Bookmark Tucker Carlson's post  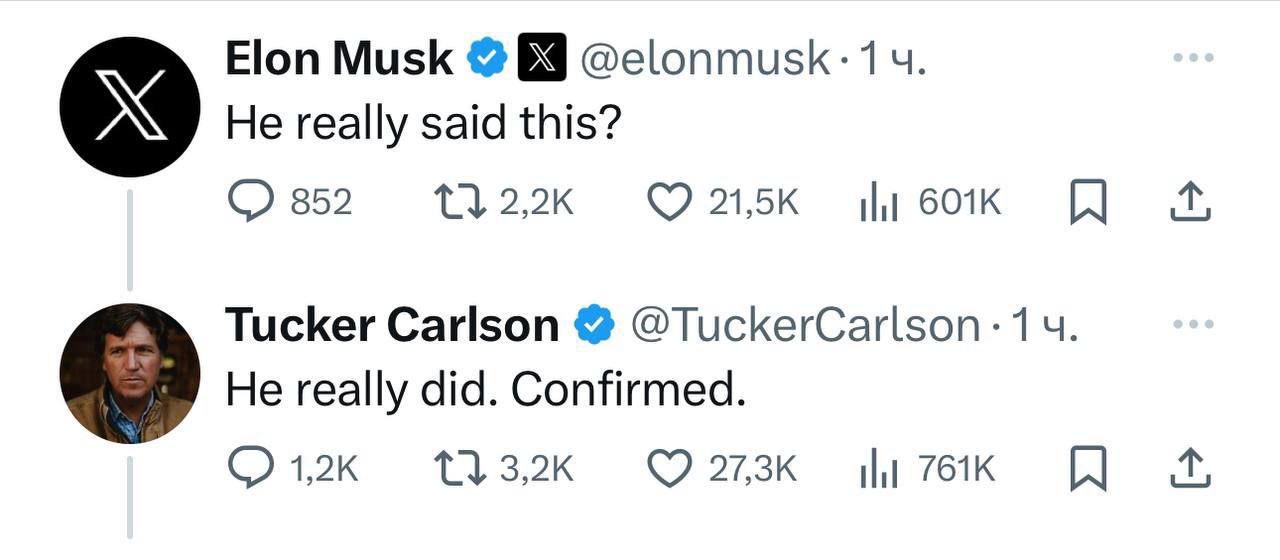(x=1087, y=468)
